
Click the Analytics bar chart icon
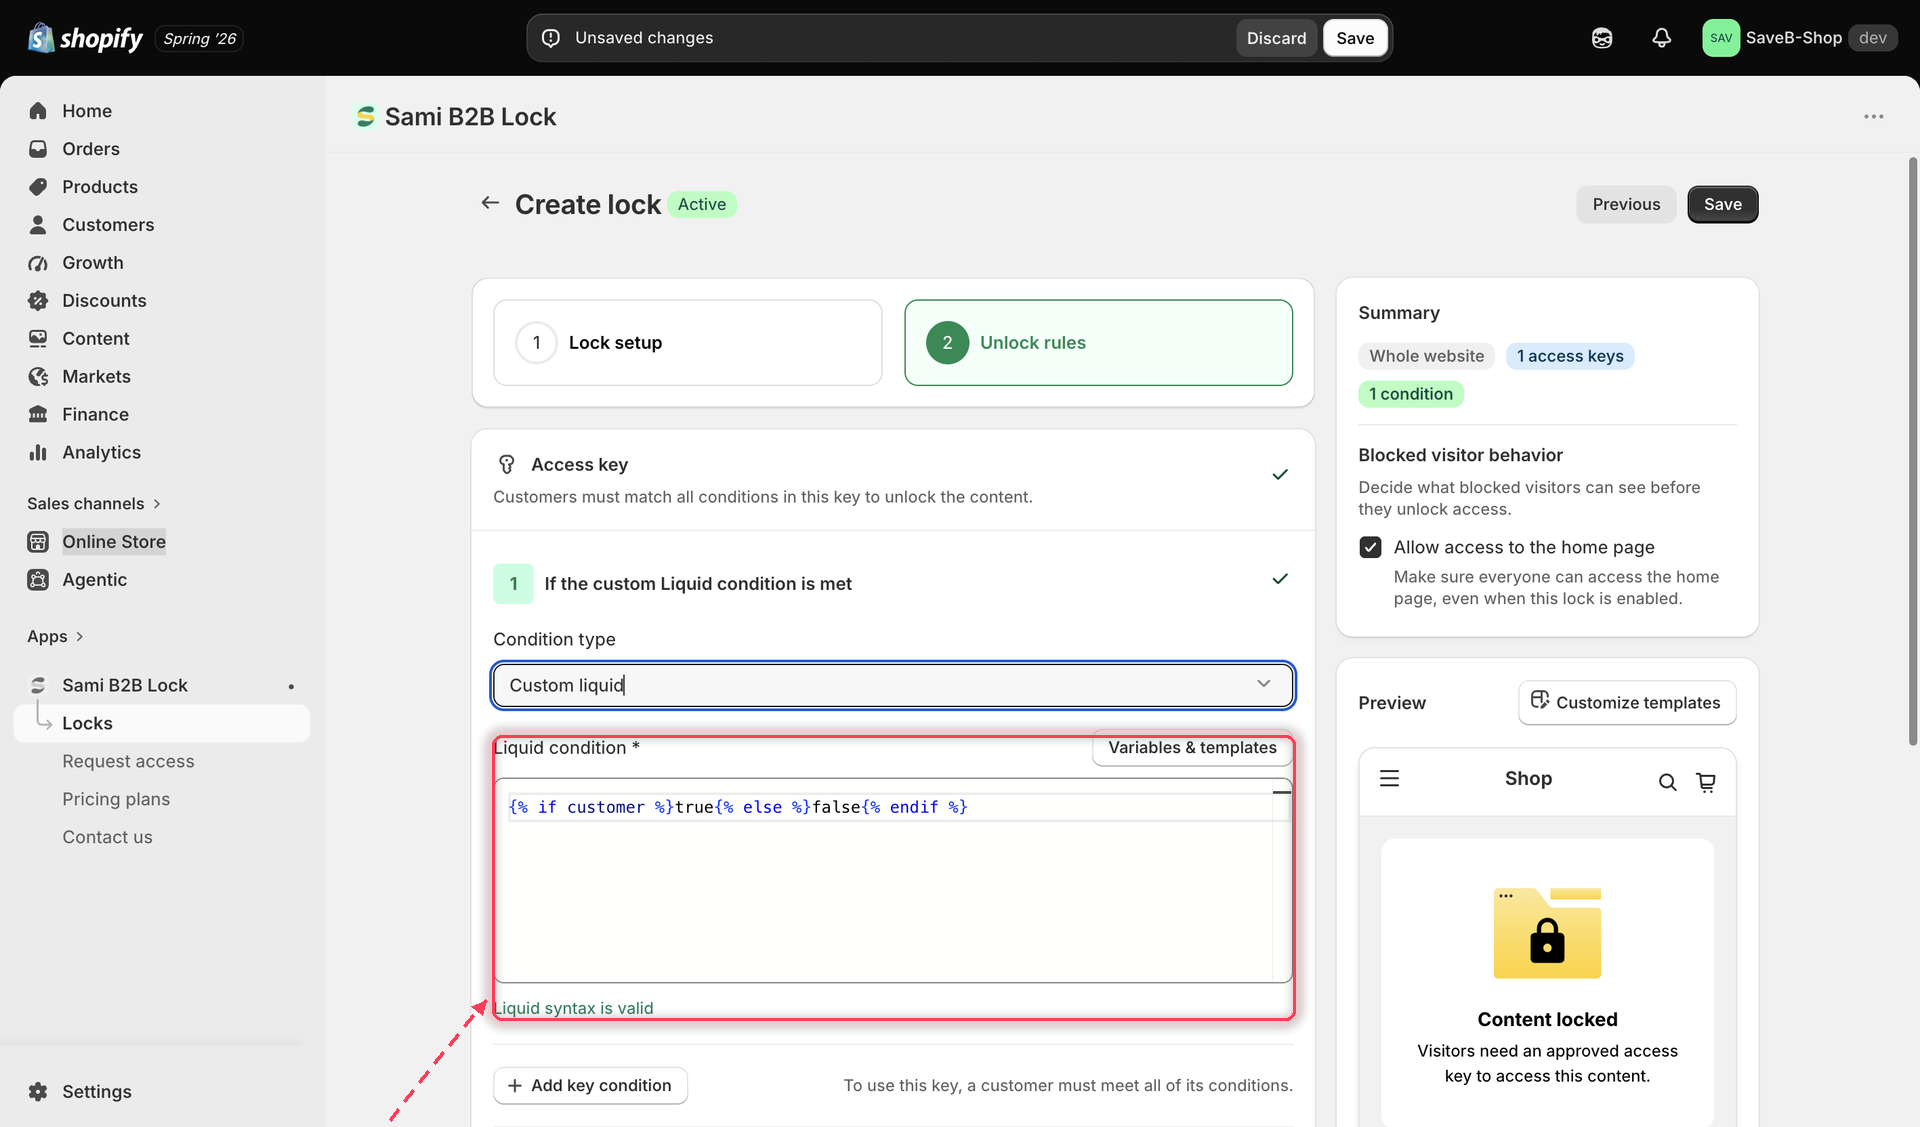38,453
